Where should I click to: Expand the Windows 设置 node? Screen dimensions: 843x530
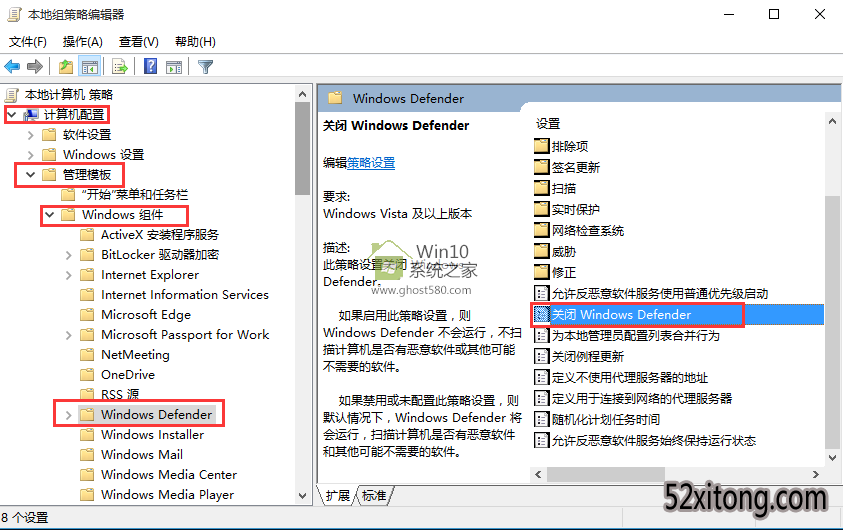pos(31,155)
